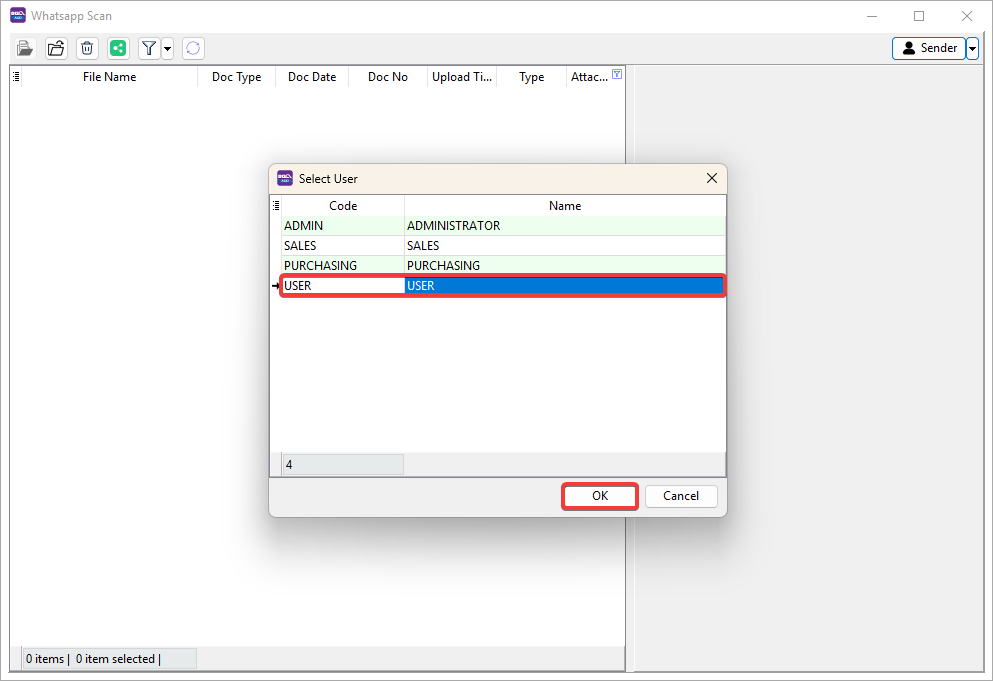Click the Sender button

pyautogui.click(x=929, y=48)
